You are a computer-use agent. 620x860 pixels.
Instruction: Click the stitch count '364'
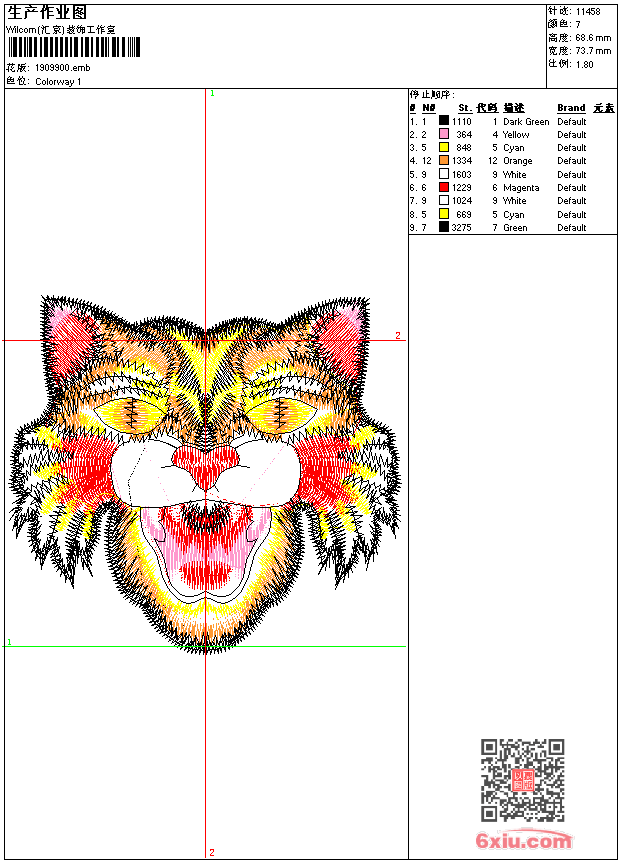(464, 135)
